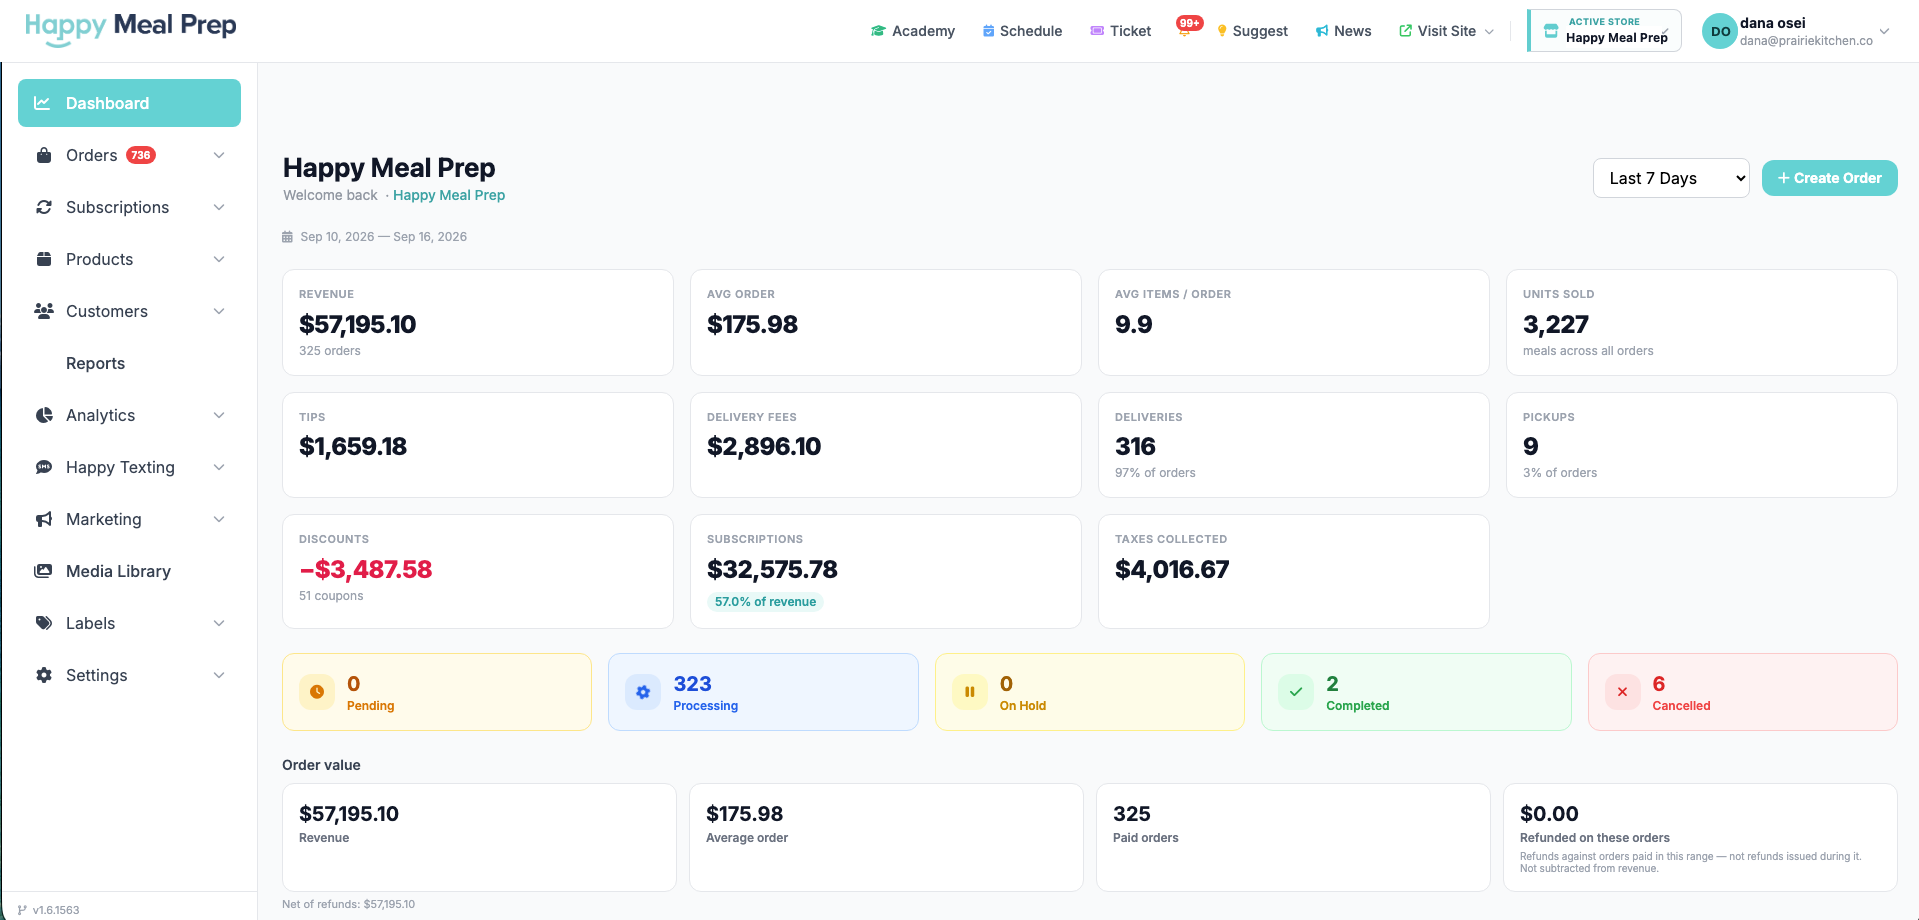Click the Marketing megaphone icon
The width and height of the screenshot is (1919, 920).
(x=44, y=519)
